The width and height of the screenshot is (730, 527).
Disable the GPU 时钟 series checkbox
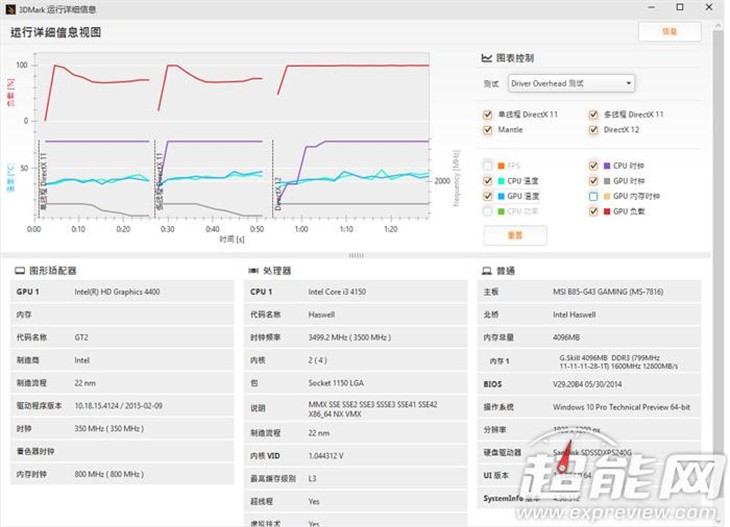click(x=593, y=181)
